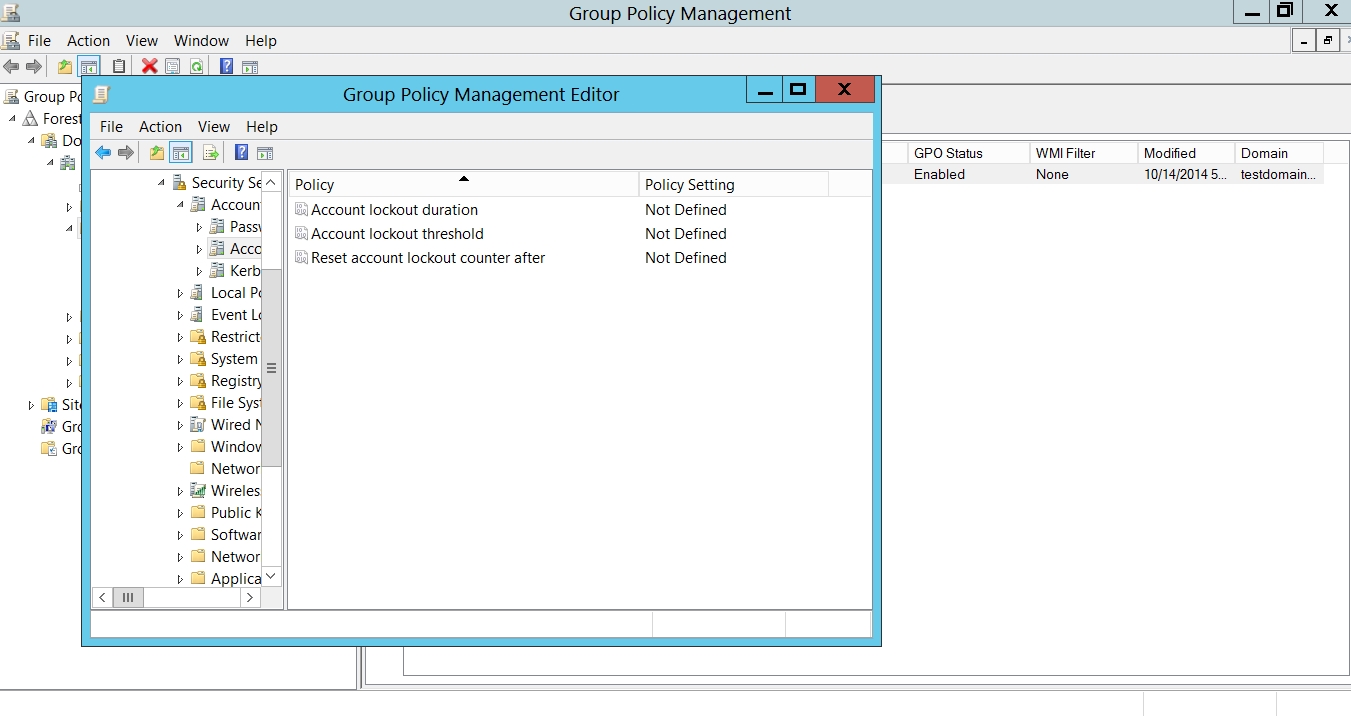This screenshot has height=716, width=1351.
Task: Click the tree pane vertical scrollbar thumb
Action: [x=271, y=368]
